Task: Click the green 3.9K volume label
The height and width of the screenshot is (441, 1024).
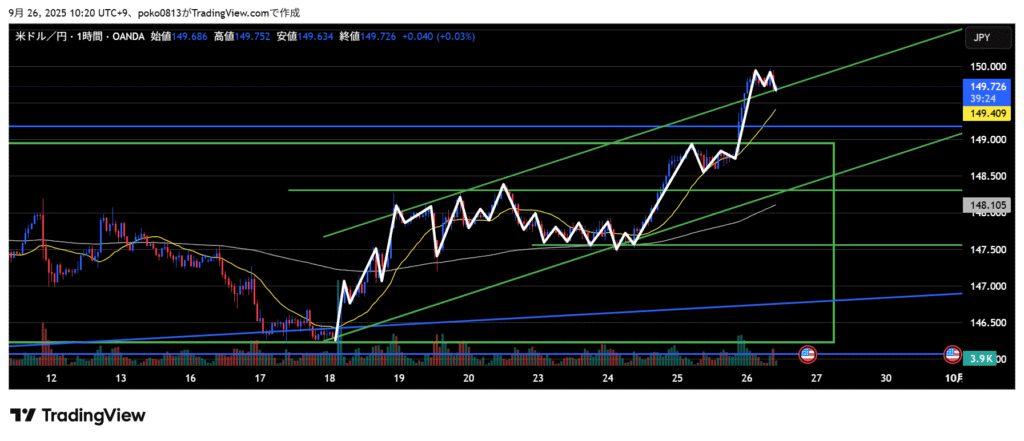Action: pos(981,357)
